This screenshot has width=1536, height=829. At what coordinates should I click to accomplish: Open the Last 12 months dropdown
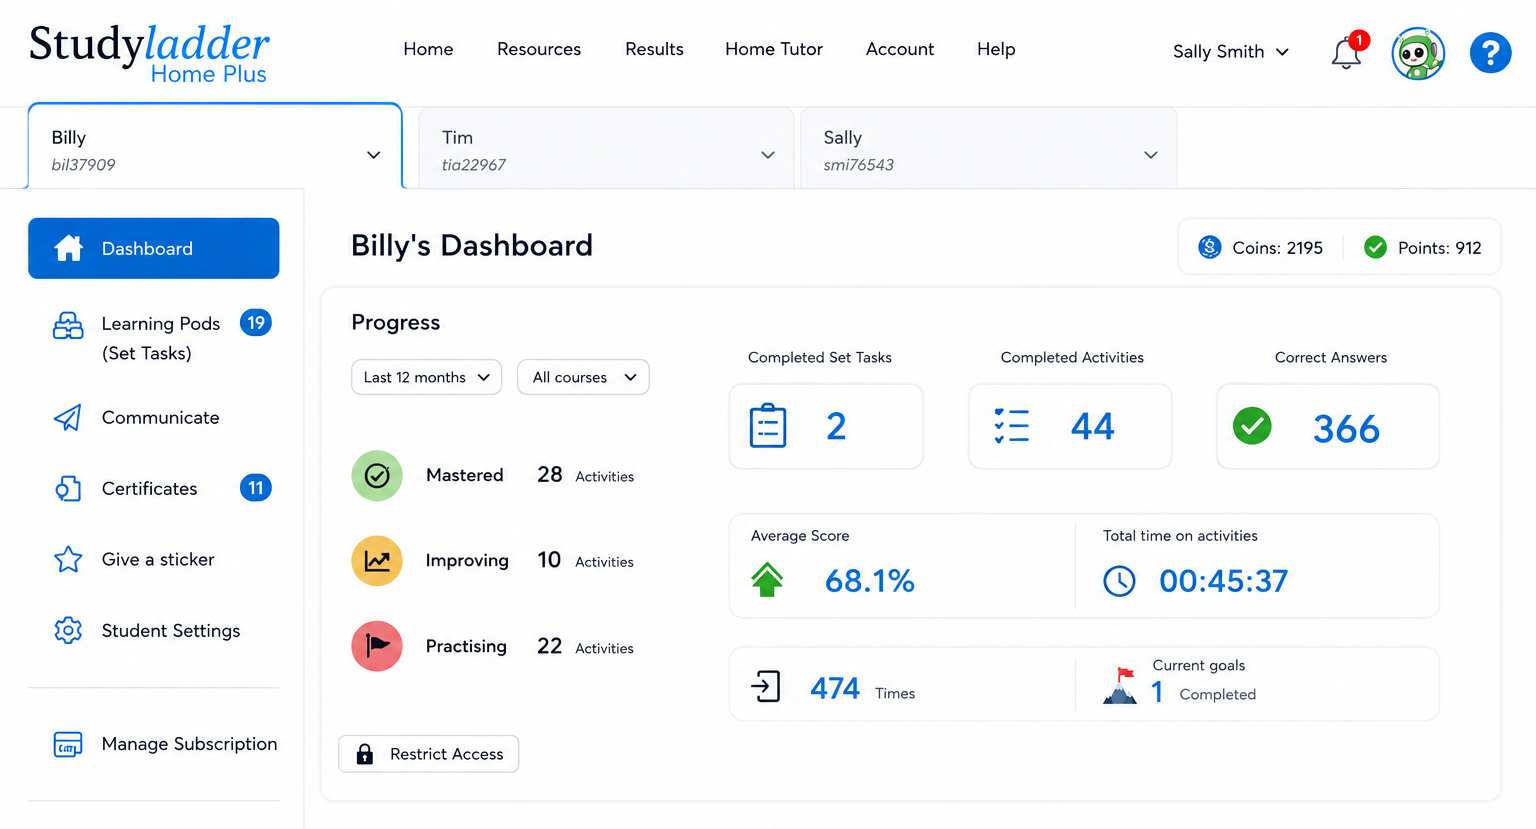pos(426,377)
